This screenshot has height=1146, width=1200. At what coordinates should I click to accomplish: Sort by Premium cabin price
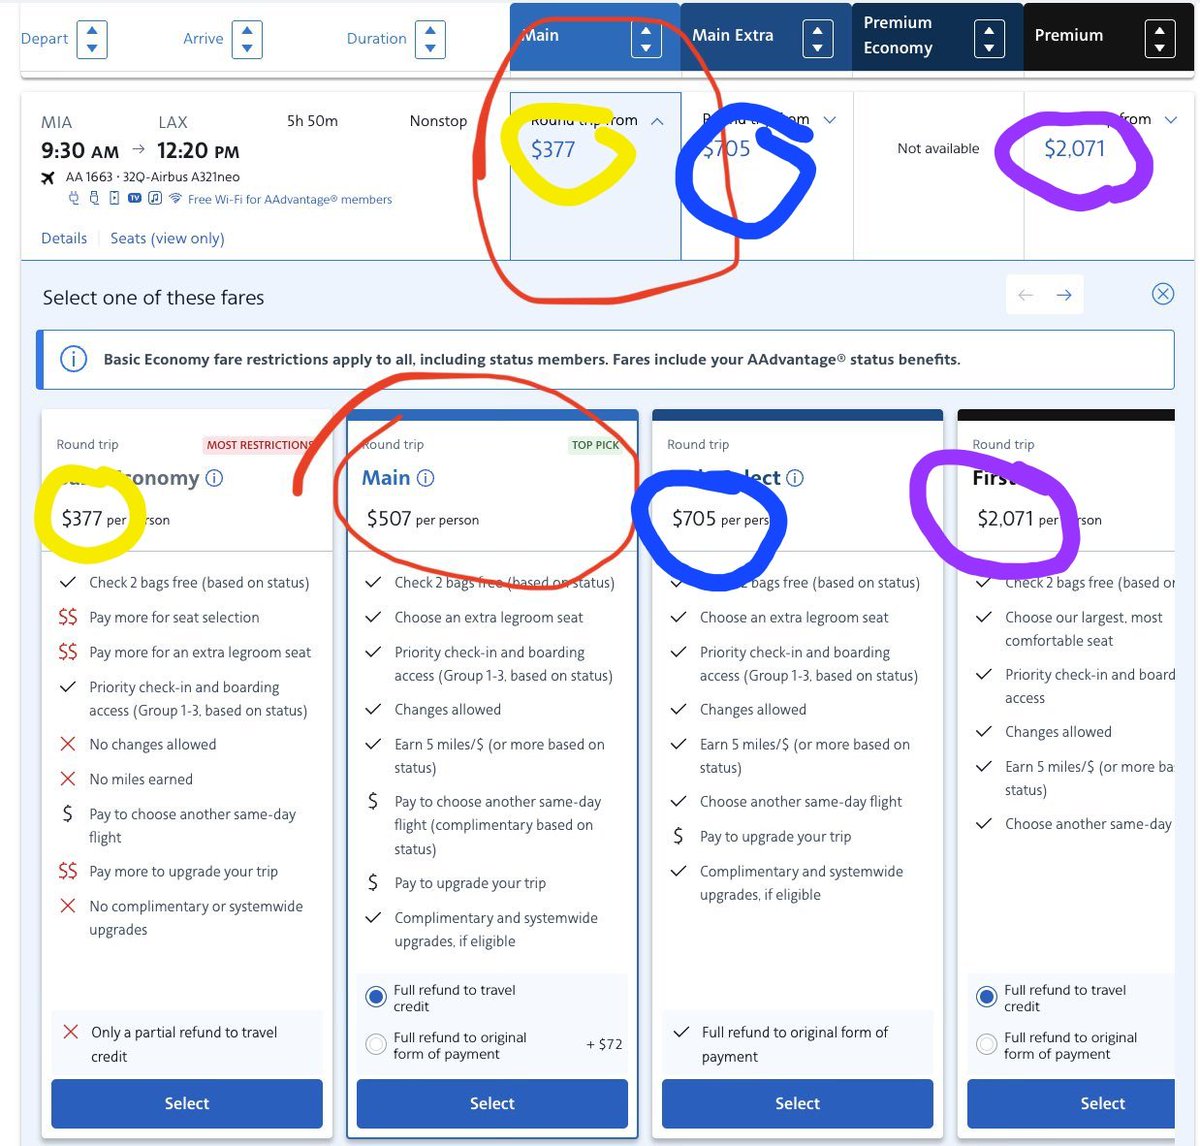point(1160,39)
